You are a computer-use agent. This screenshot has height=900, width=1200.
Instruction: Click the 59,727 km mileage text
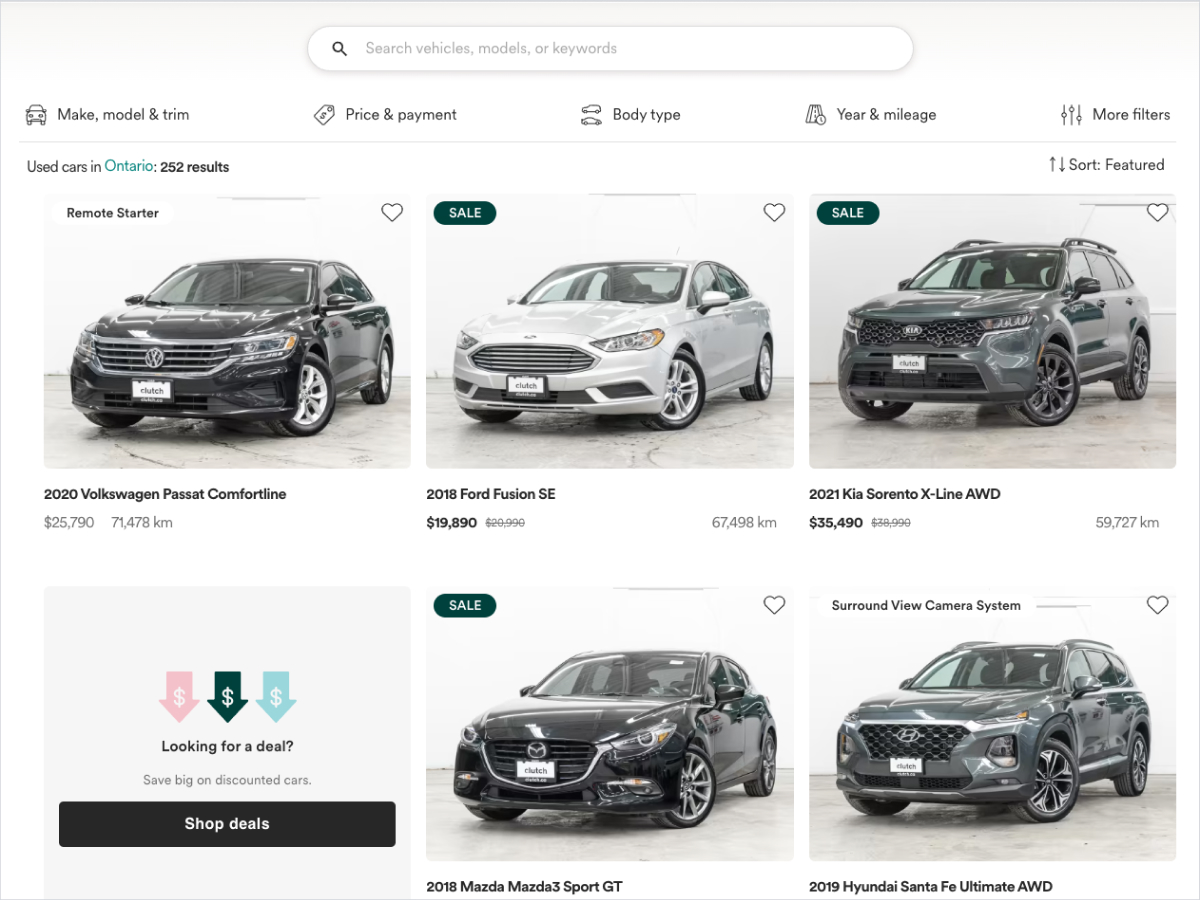1128,522
